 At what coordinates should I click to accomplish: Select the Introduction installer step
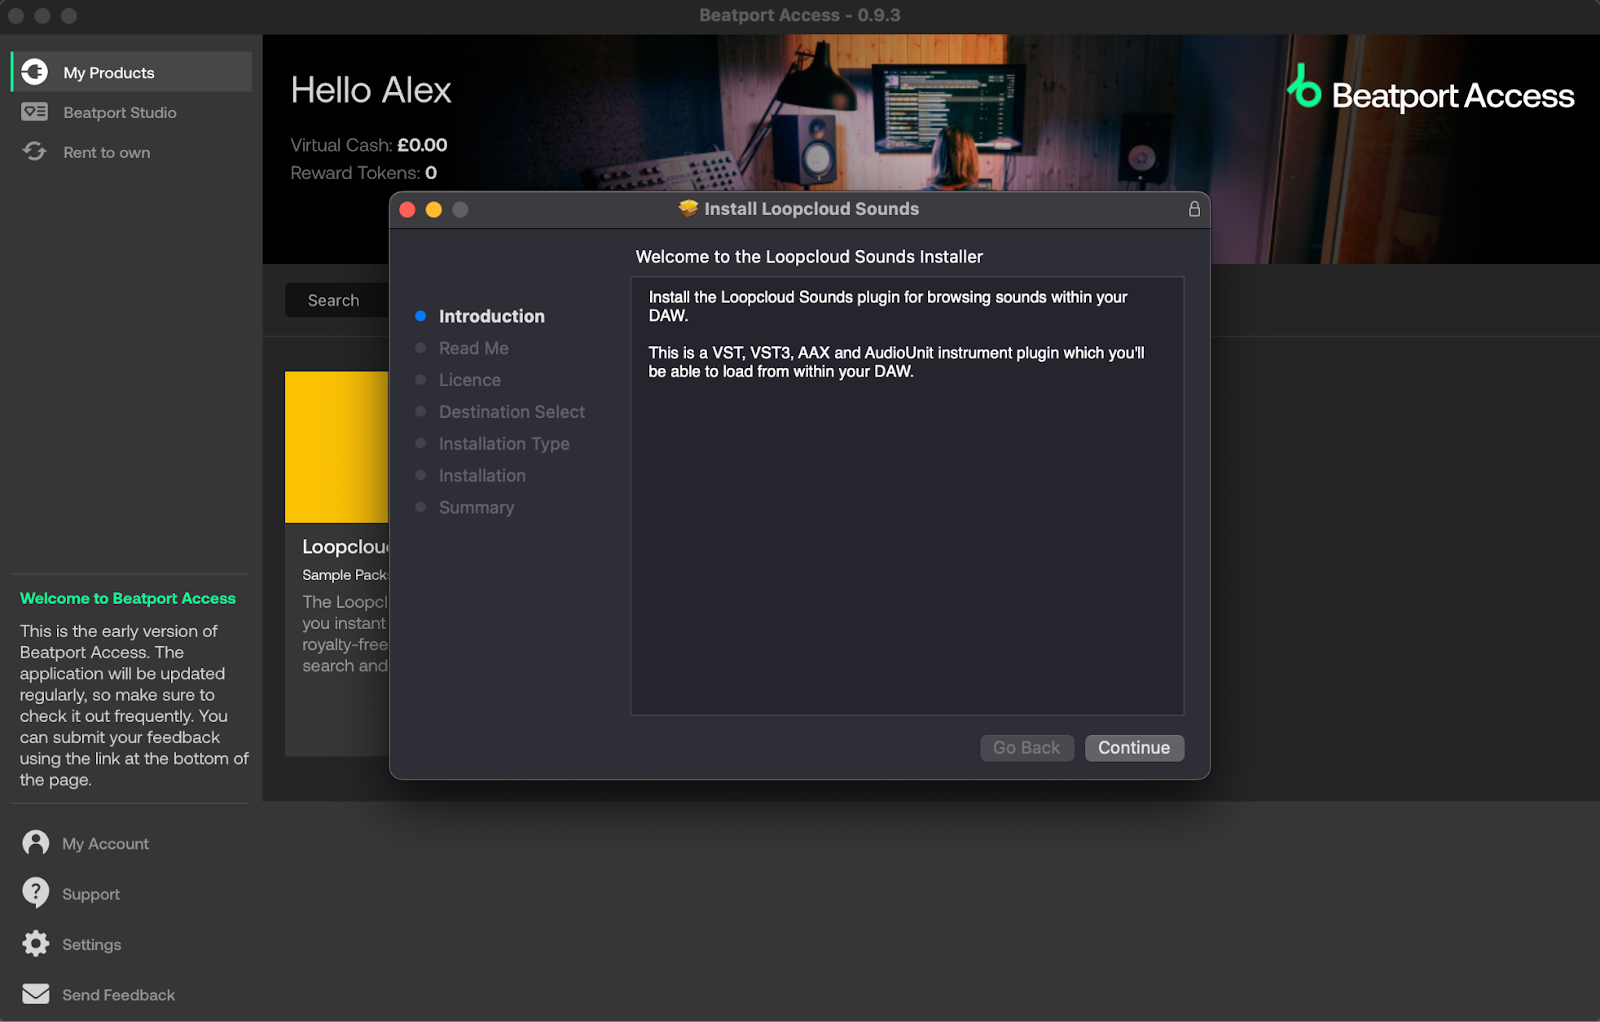click(x=491, y=316)
